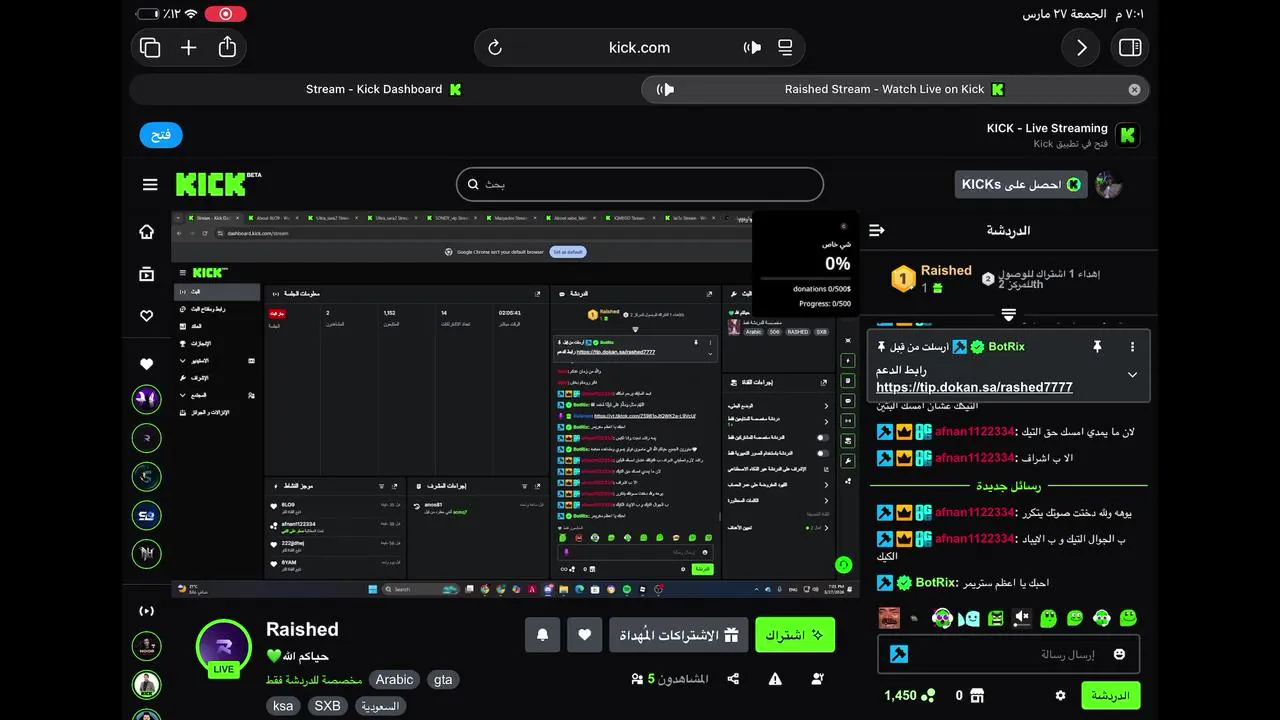The height and width of the screenshot is (720, 1280).
Task: Click the blue فتح open-app button
Action: [161, 135]
